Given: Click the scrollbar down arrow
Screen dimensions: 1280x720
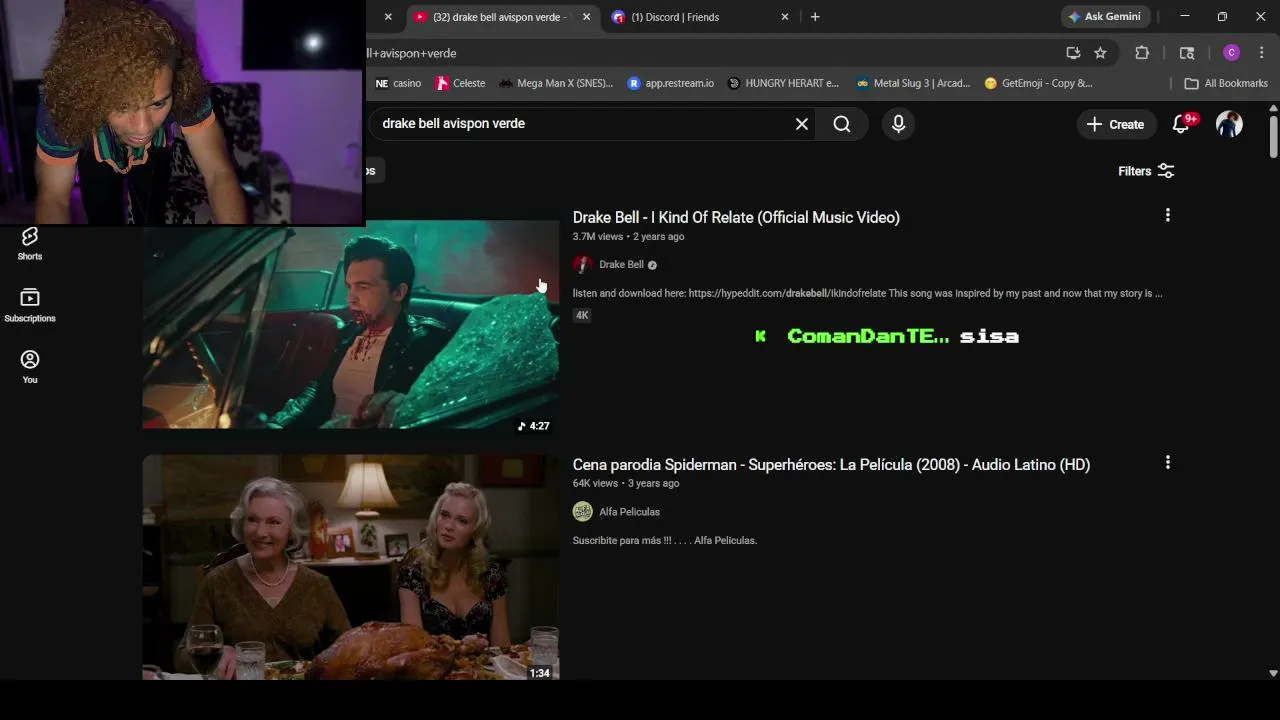Looking at the screenshot, I should [x=1273, y=674].
